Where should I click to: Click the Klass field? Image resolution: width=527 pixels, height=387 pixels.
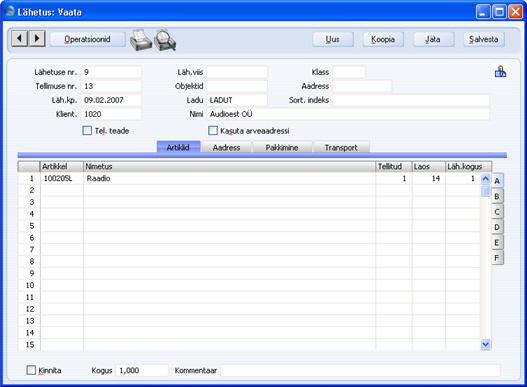[349, 72]
